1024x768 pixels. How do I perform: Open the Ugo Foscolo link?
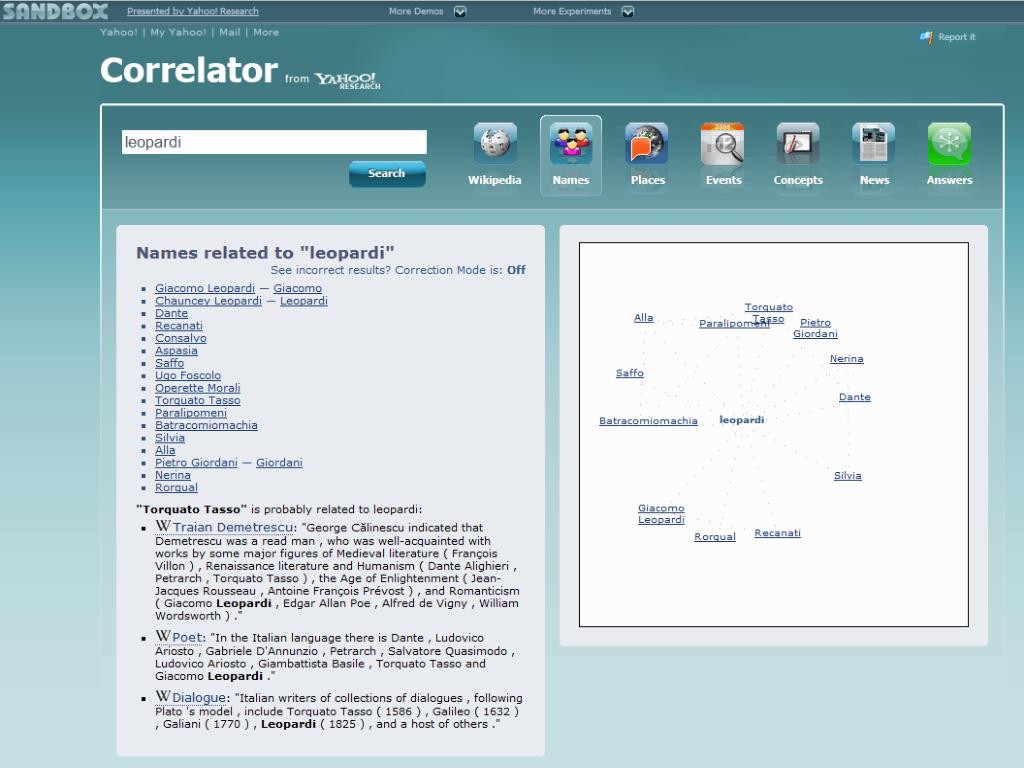tap(188, 376)
